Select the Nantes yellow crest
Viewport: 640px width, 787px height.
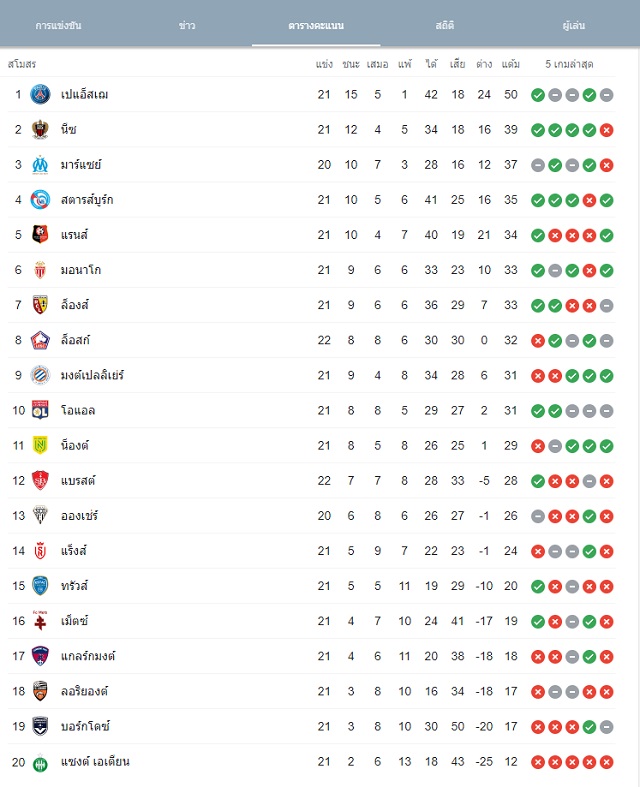click(x=40, y=445)
